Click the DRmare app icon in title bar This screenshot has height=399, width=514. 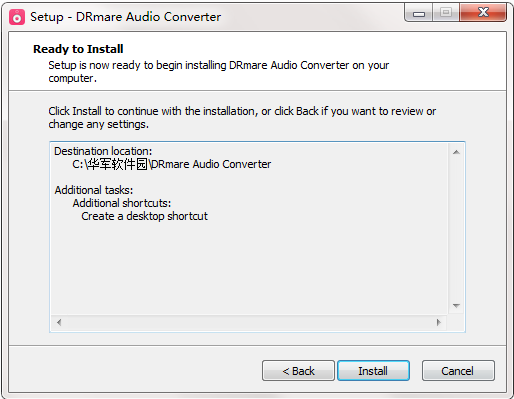(17, 17)
